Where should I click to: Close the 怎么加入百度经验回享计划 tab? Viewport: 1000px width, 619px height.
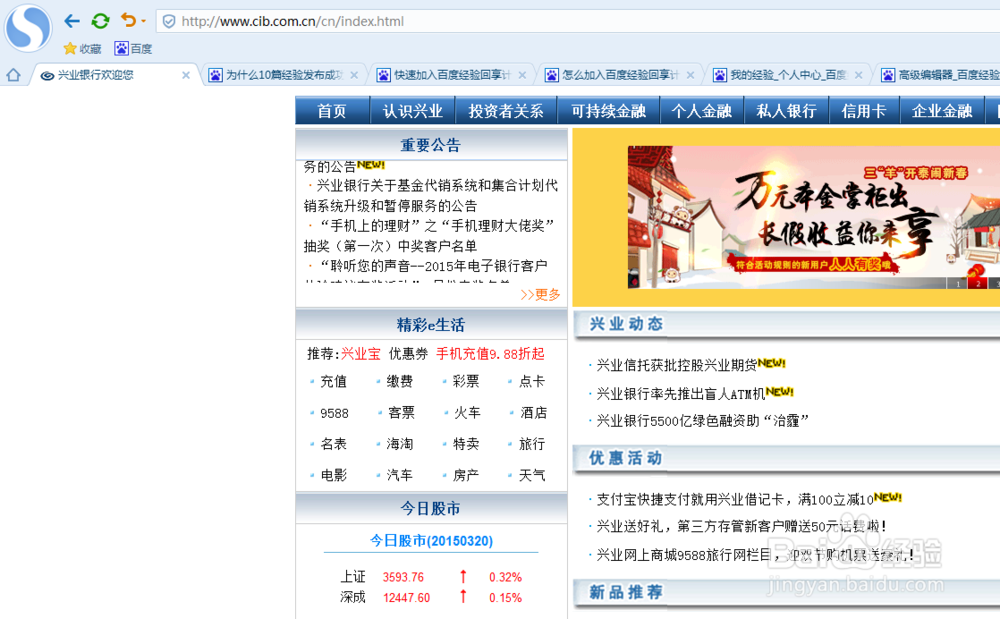click(x=690, y=75)
